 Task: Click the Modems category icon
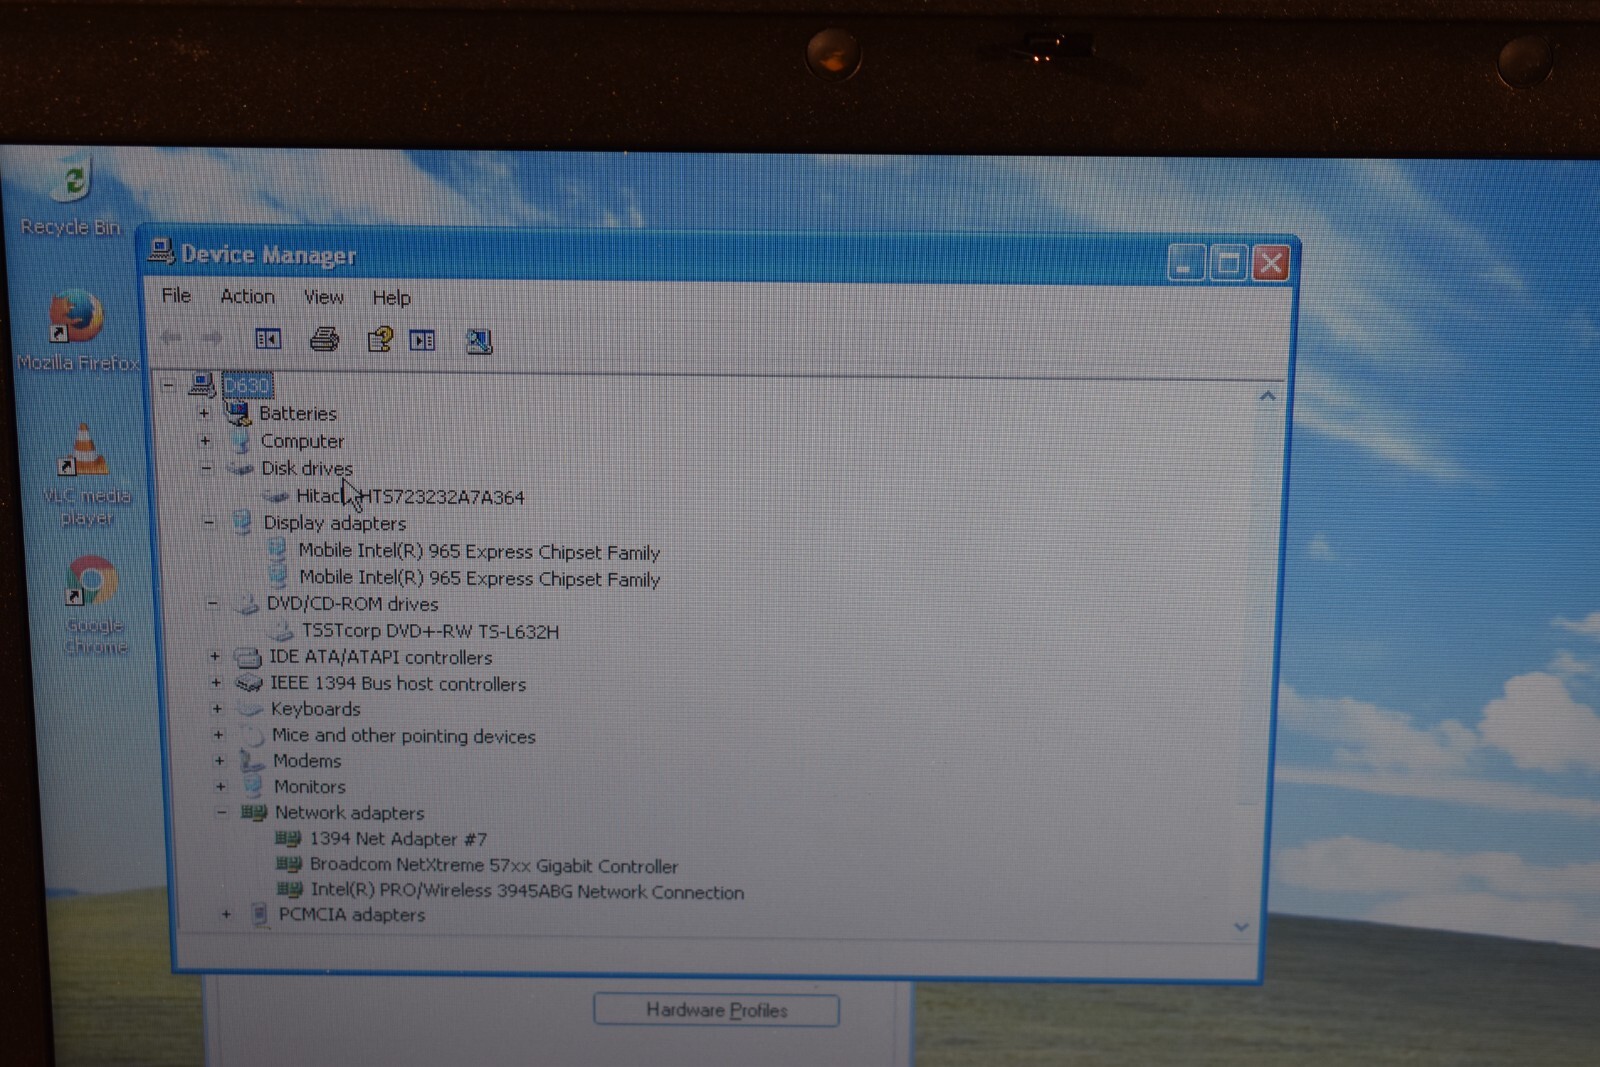tap(252, 761)
